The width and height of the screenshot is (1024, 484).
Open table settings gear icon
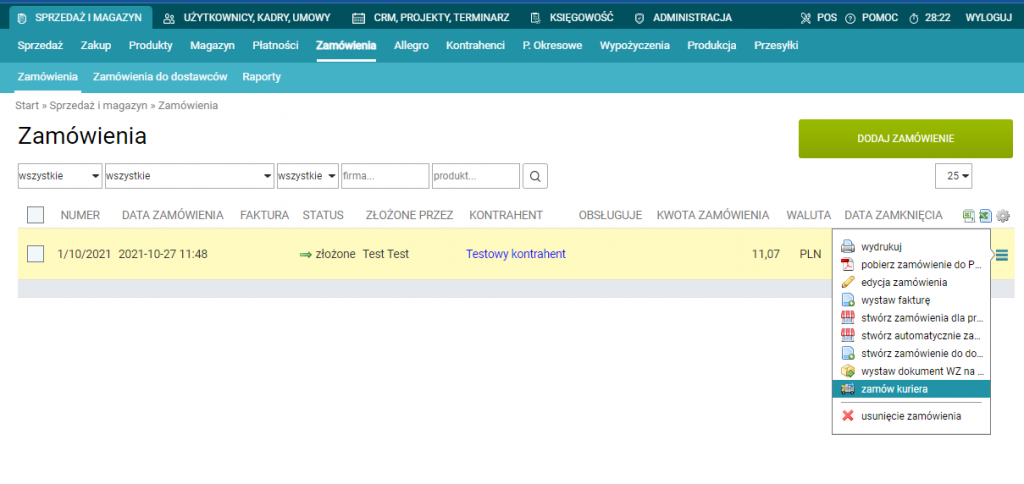pyautogui.click(x=1003, y=215)
